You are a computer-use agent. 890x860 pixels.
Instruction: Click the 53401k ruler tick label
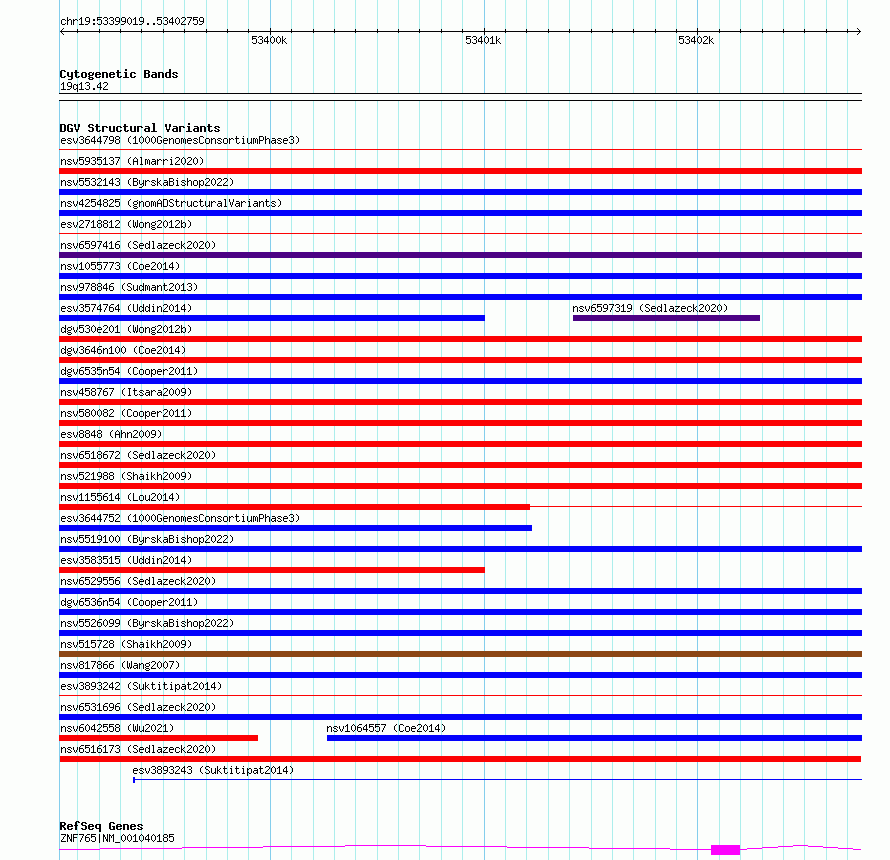click(x=483, y=40)
